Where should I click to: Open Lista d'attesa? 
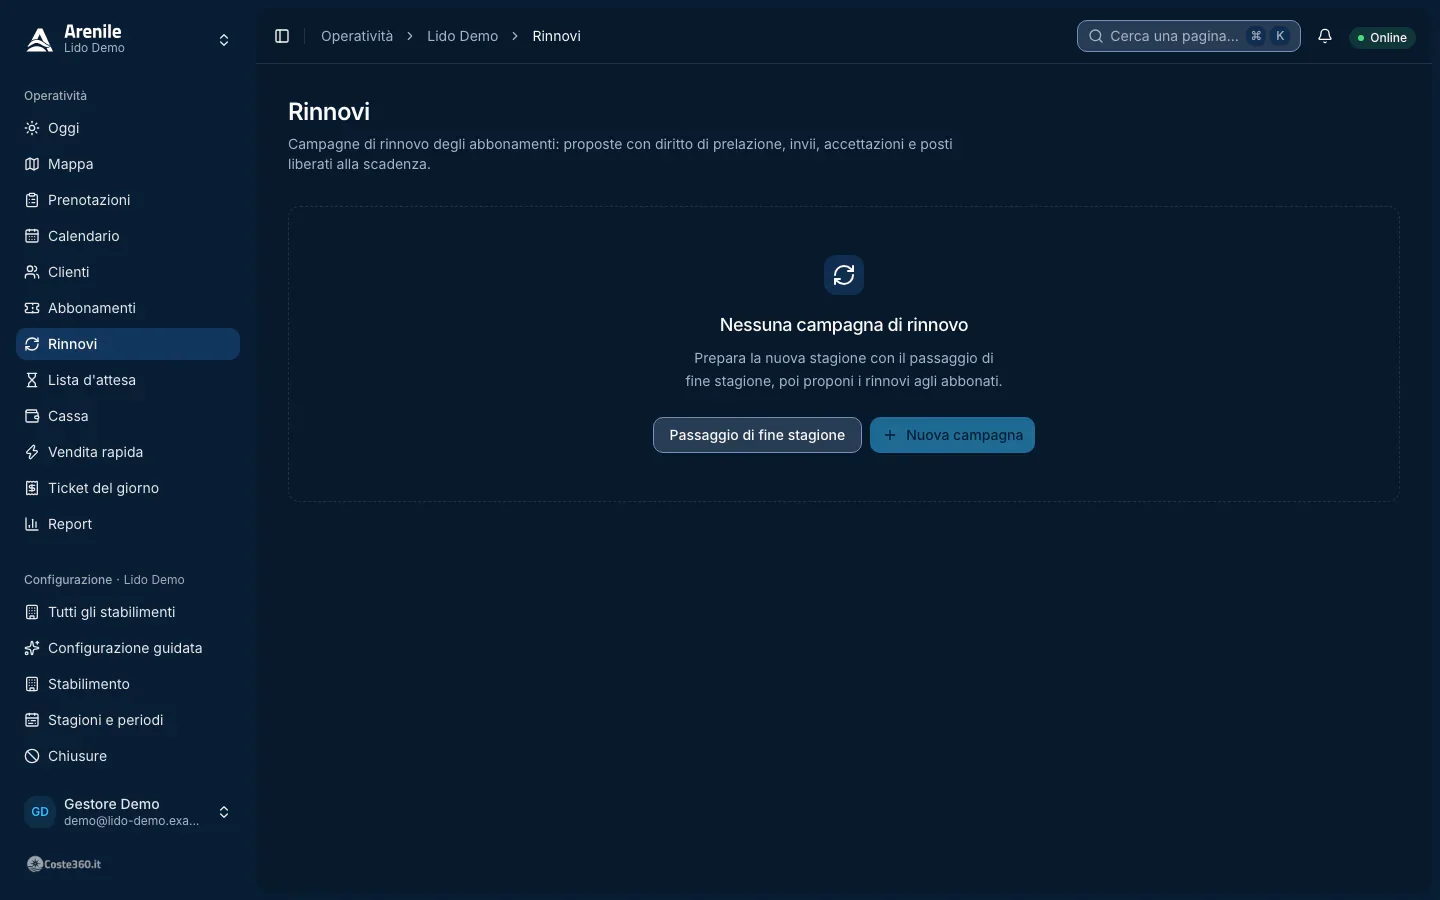(128, 380)
